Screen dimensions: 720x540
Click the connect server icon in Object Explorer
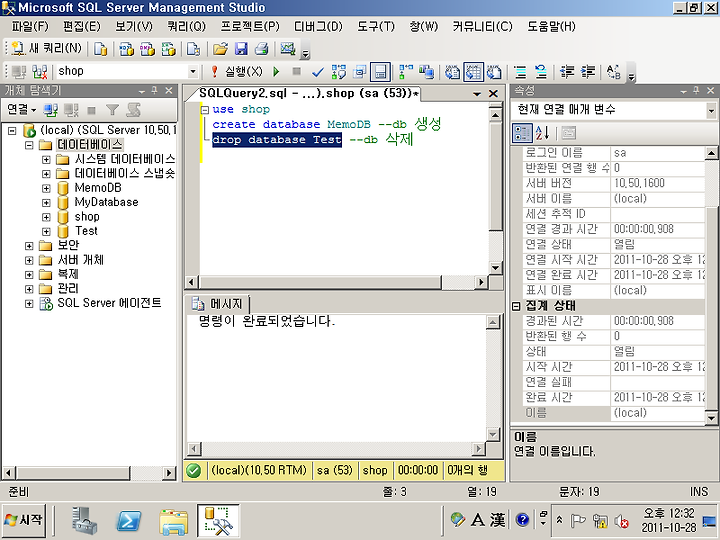tap(51, 110)
